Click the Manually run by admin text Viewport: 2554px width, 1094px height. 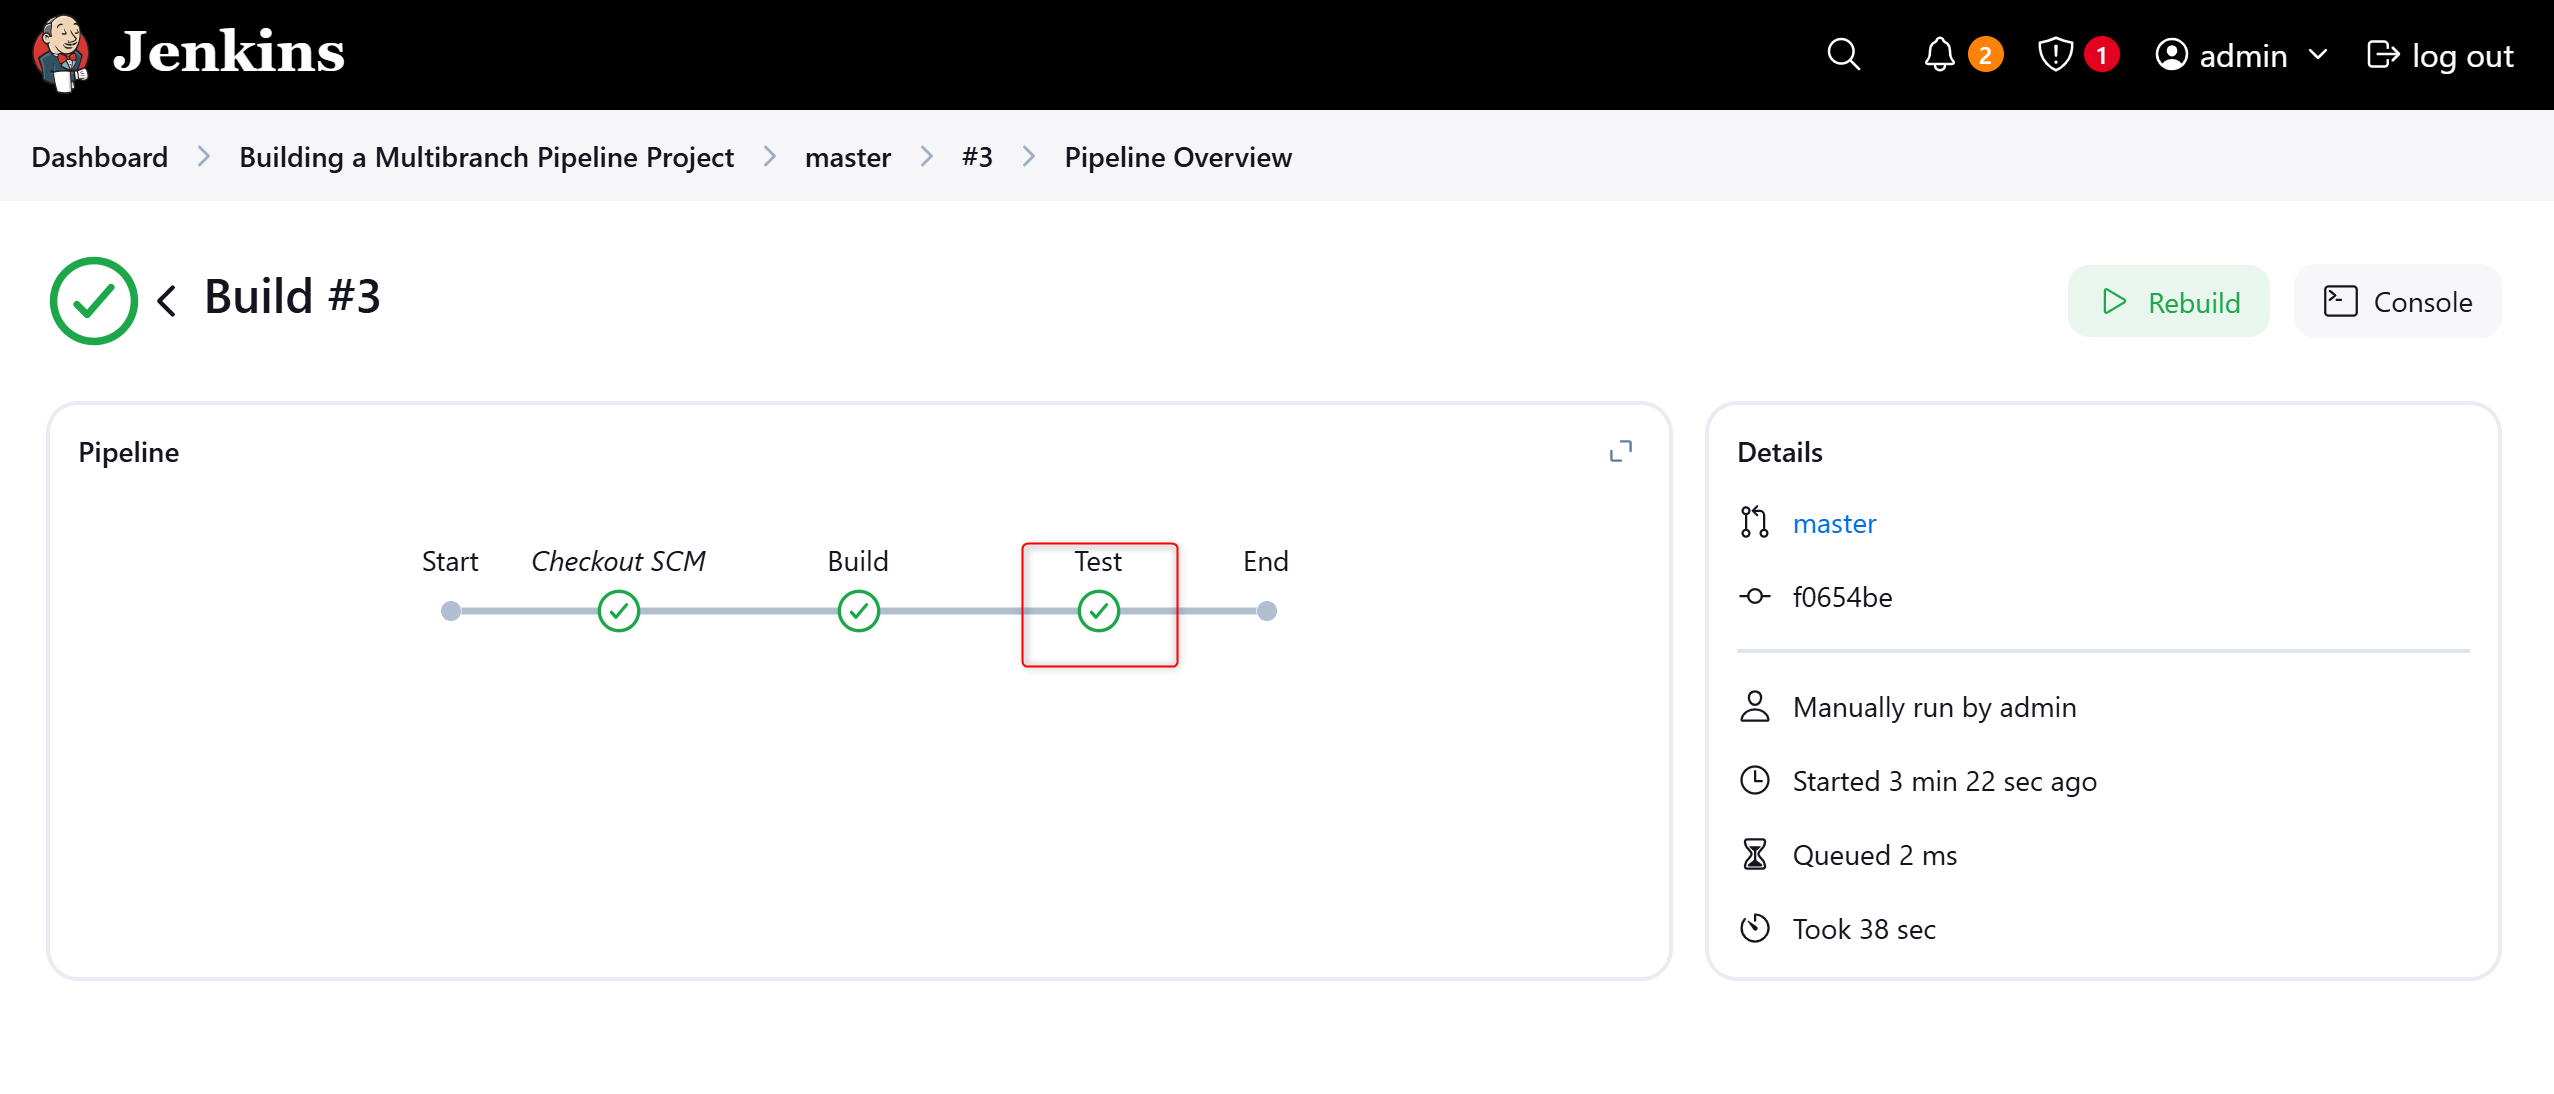pyautogui.click(x=1934, y=707)
